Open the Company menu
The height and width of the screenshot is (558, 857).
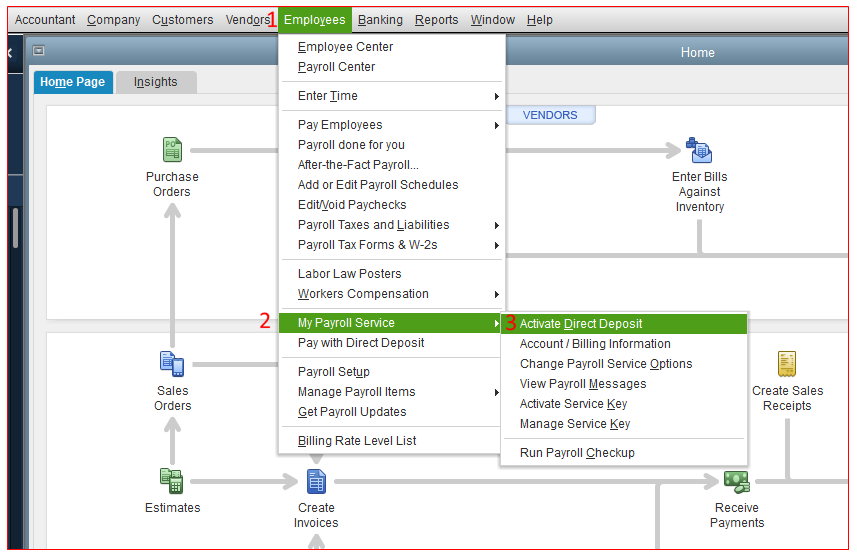point(113,20)
